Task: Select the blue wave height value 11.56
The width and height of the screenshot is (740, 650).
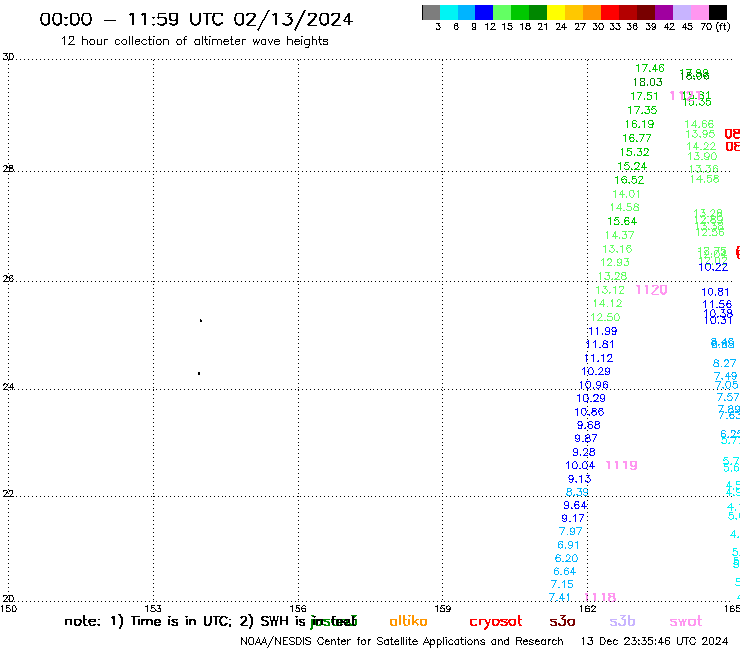Action: click(717, 304)
